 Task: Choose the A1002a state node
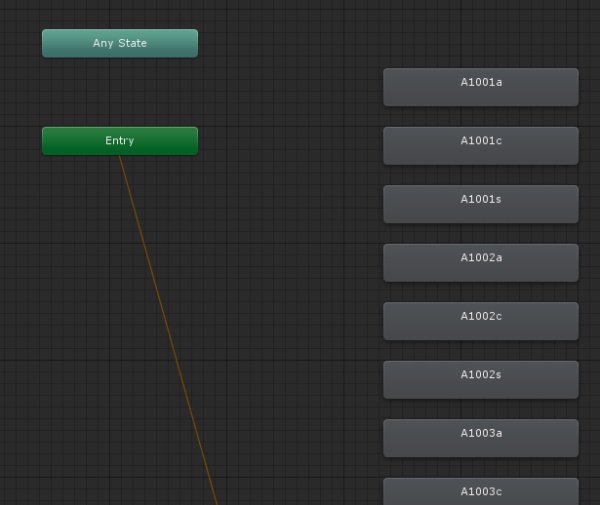pos(481,263)
